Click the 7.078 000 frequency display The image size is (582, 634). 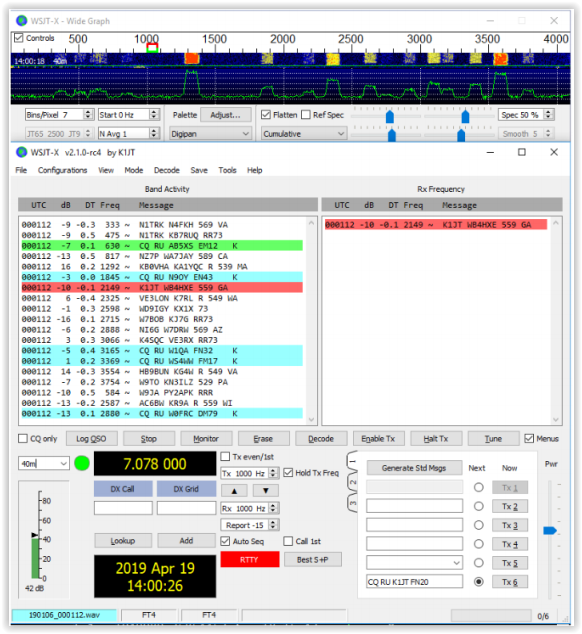point(155,464)
